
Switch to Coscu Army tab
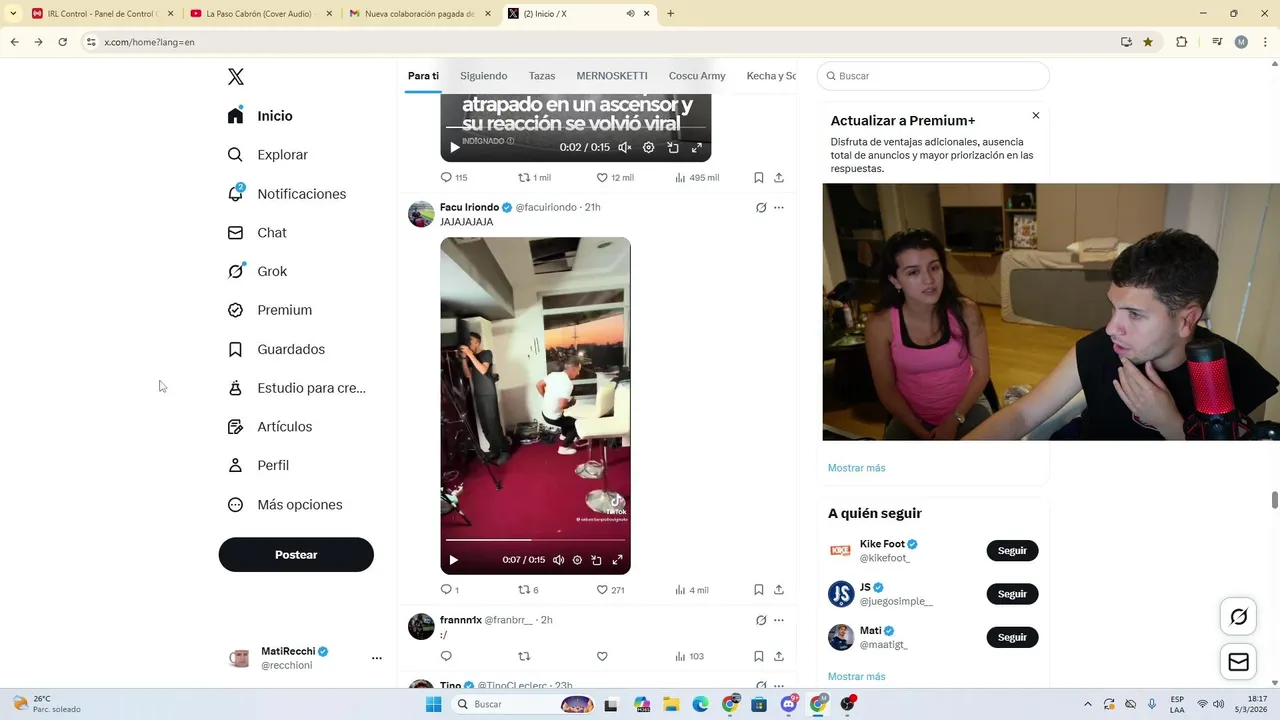click(697, 76)
